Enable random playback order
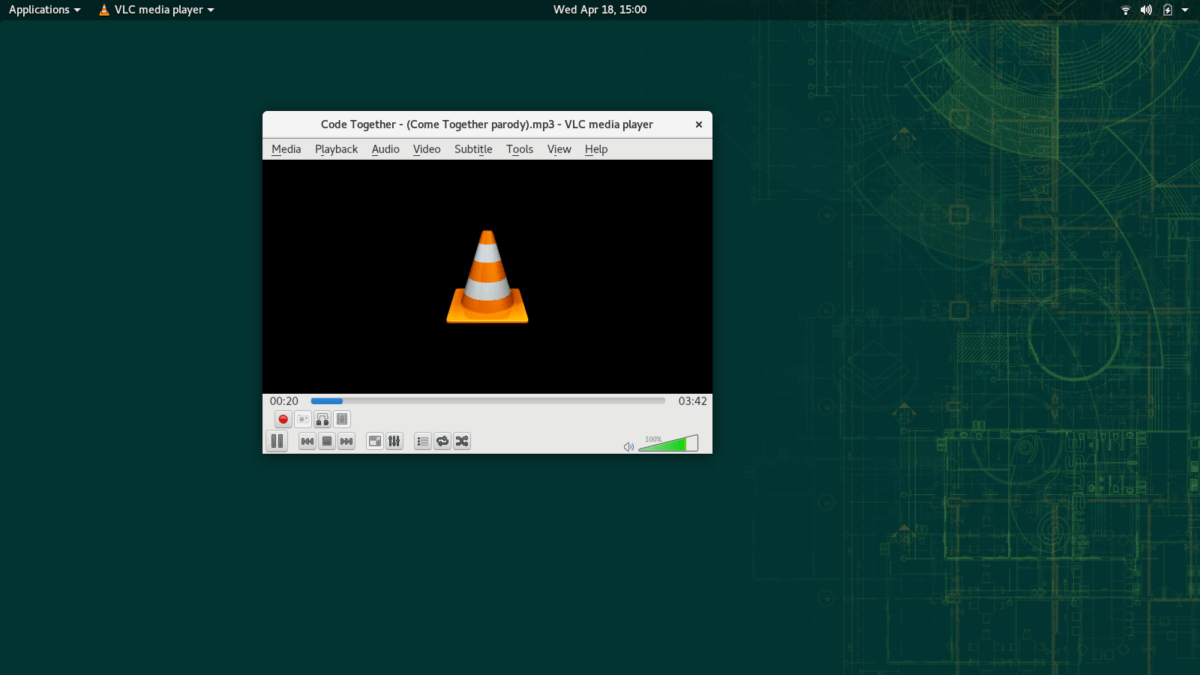Image resolution: width=1200 pixels, height=675 pixels. [x=461, y=441]
